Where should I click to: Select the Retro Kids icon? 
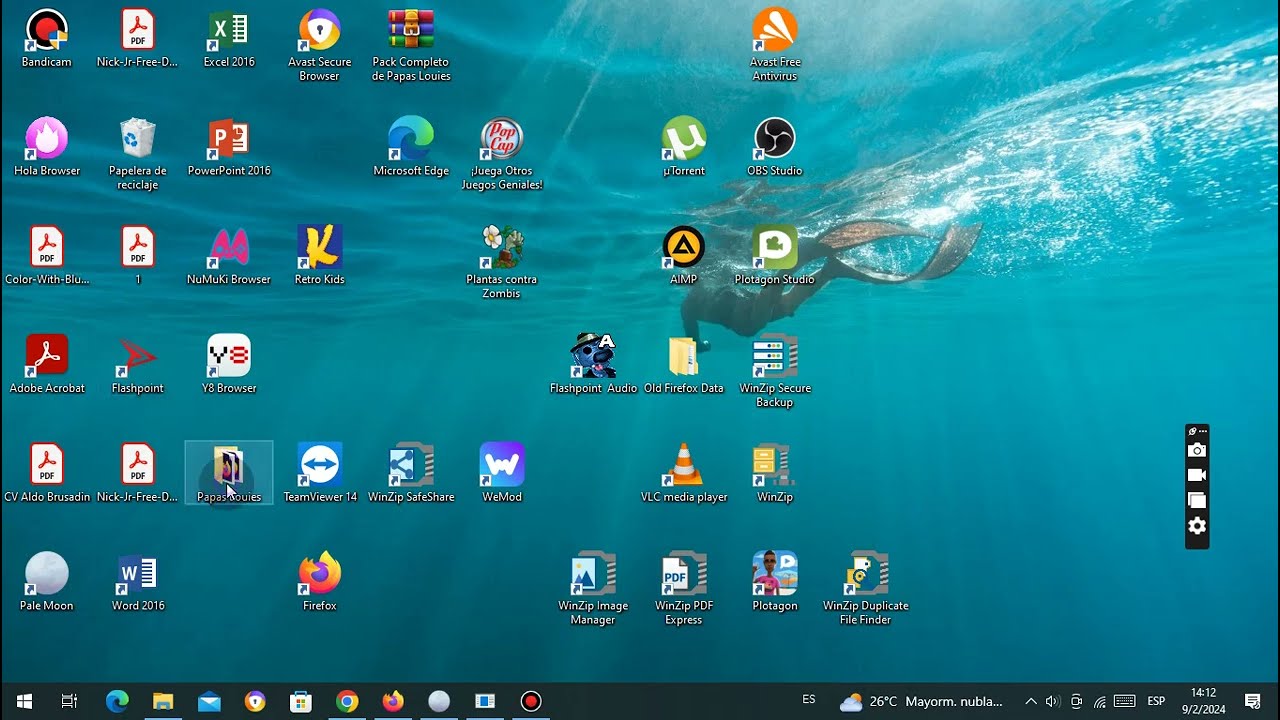pyautogui.click(x=320, y=257)
